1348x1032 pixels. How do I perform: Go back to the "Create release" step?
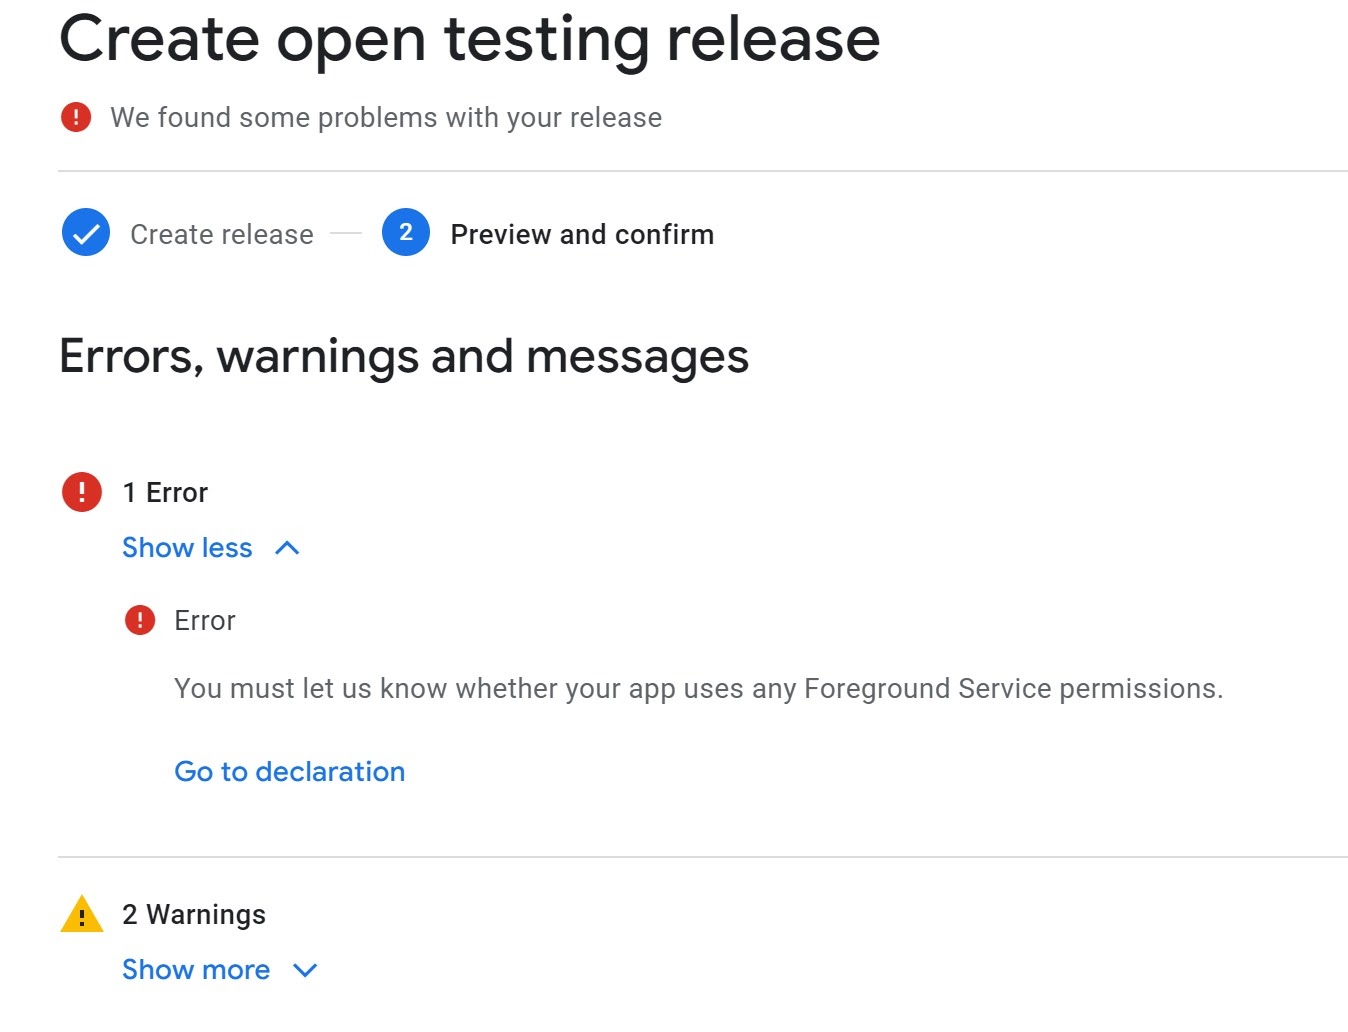coord(221,234)
